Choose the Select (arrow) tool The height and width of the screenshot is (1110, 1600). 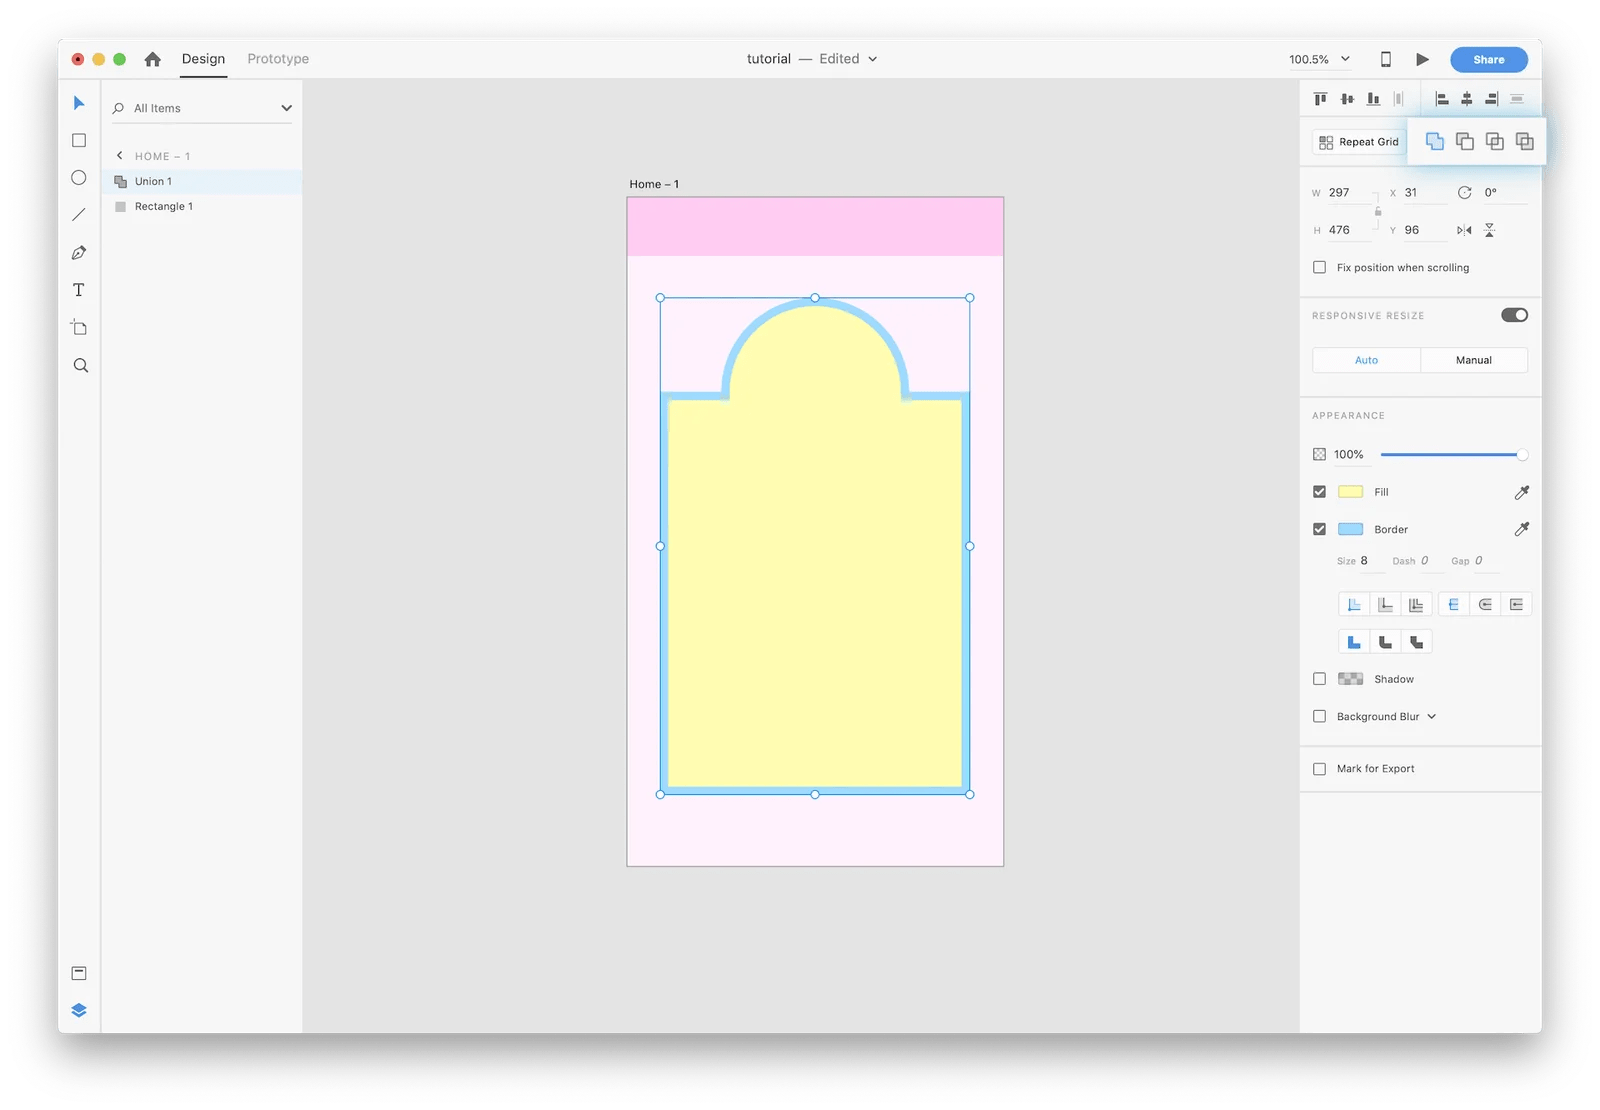79,103
